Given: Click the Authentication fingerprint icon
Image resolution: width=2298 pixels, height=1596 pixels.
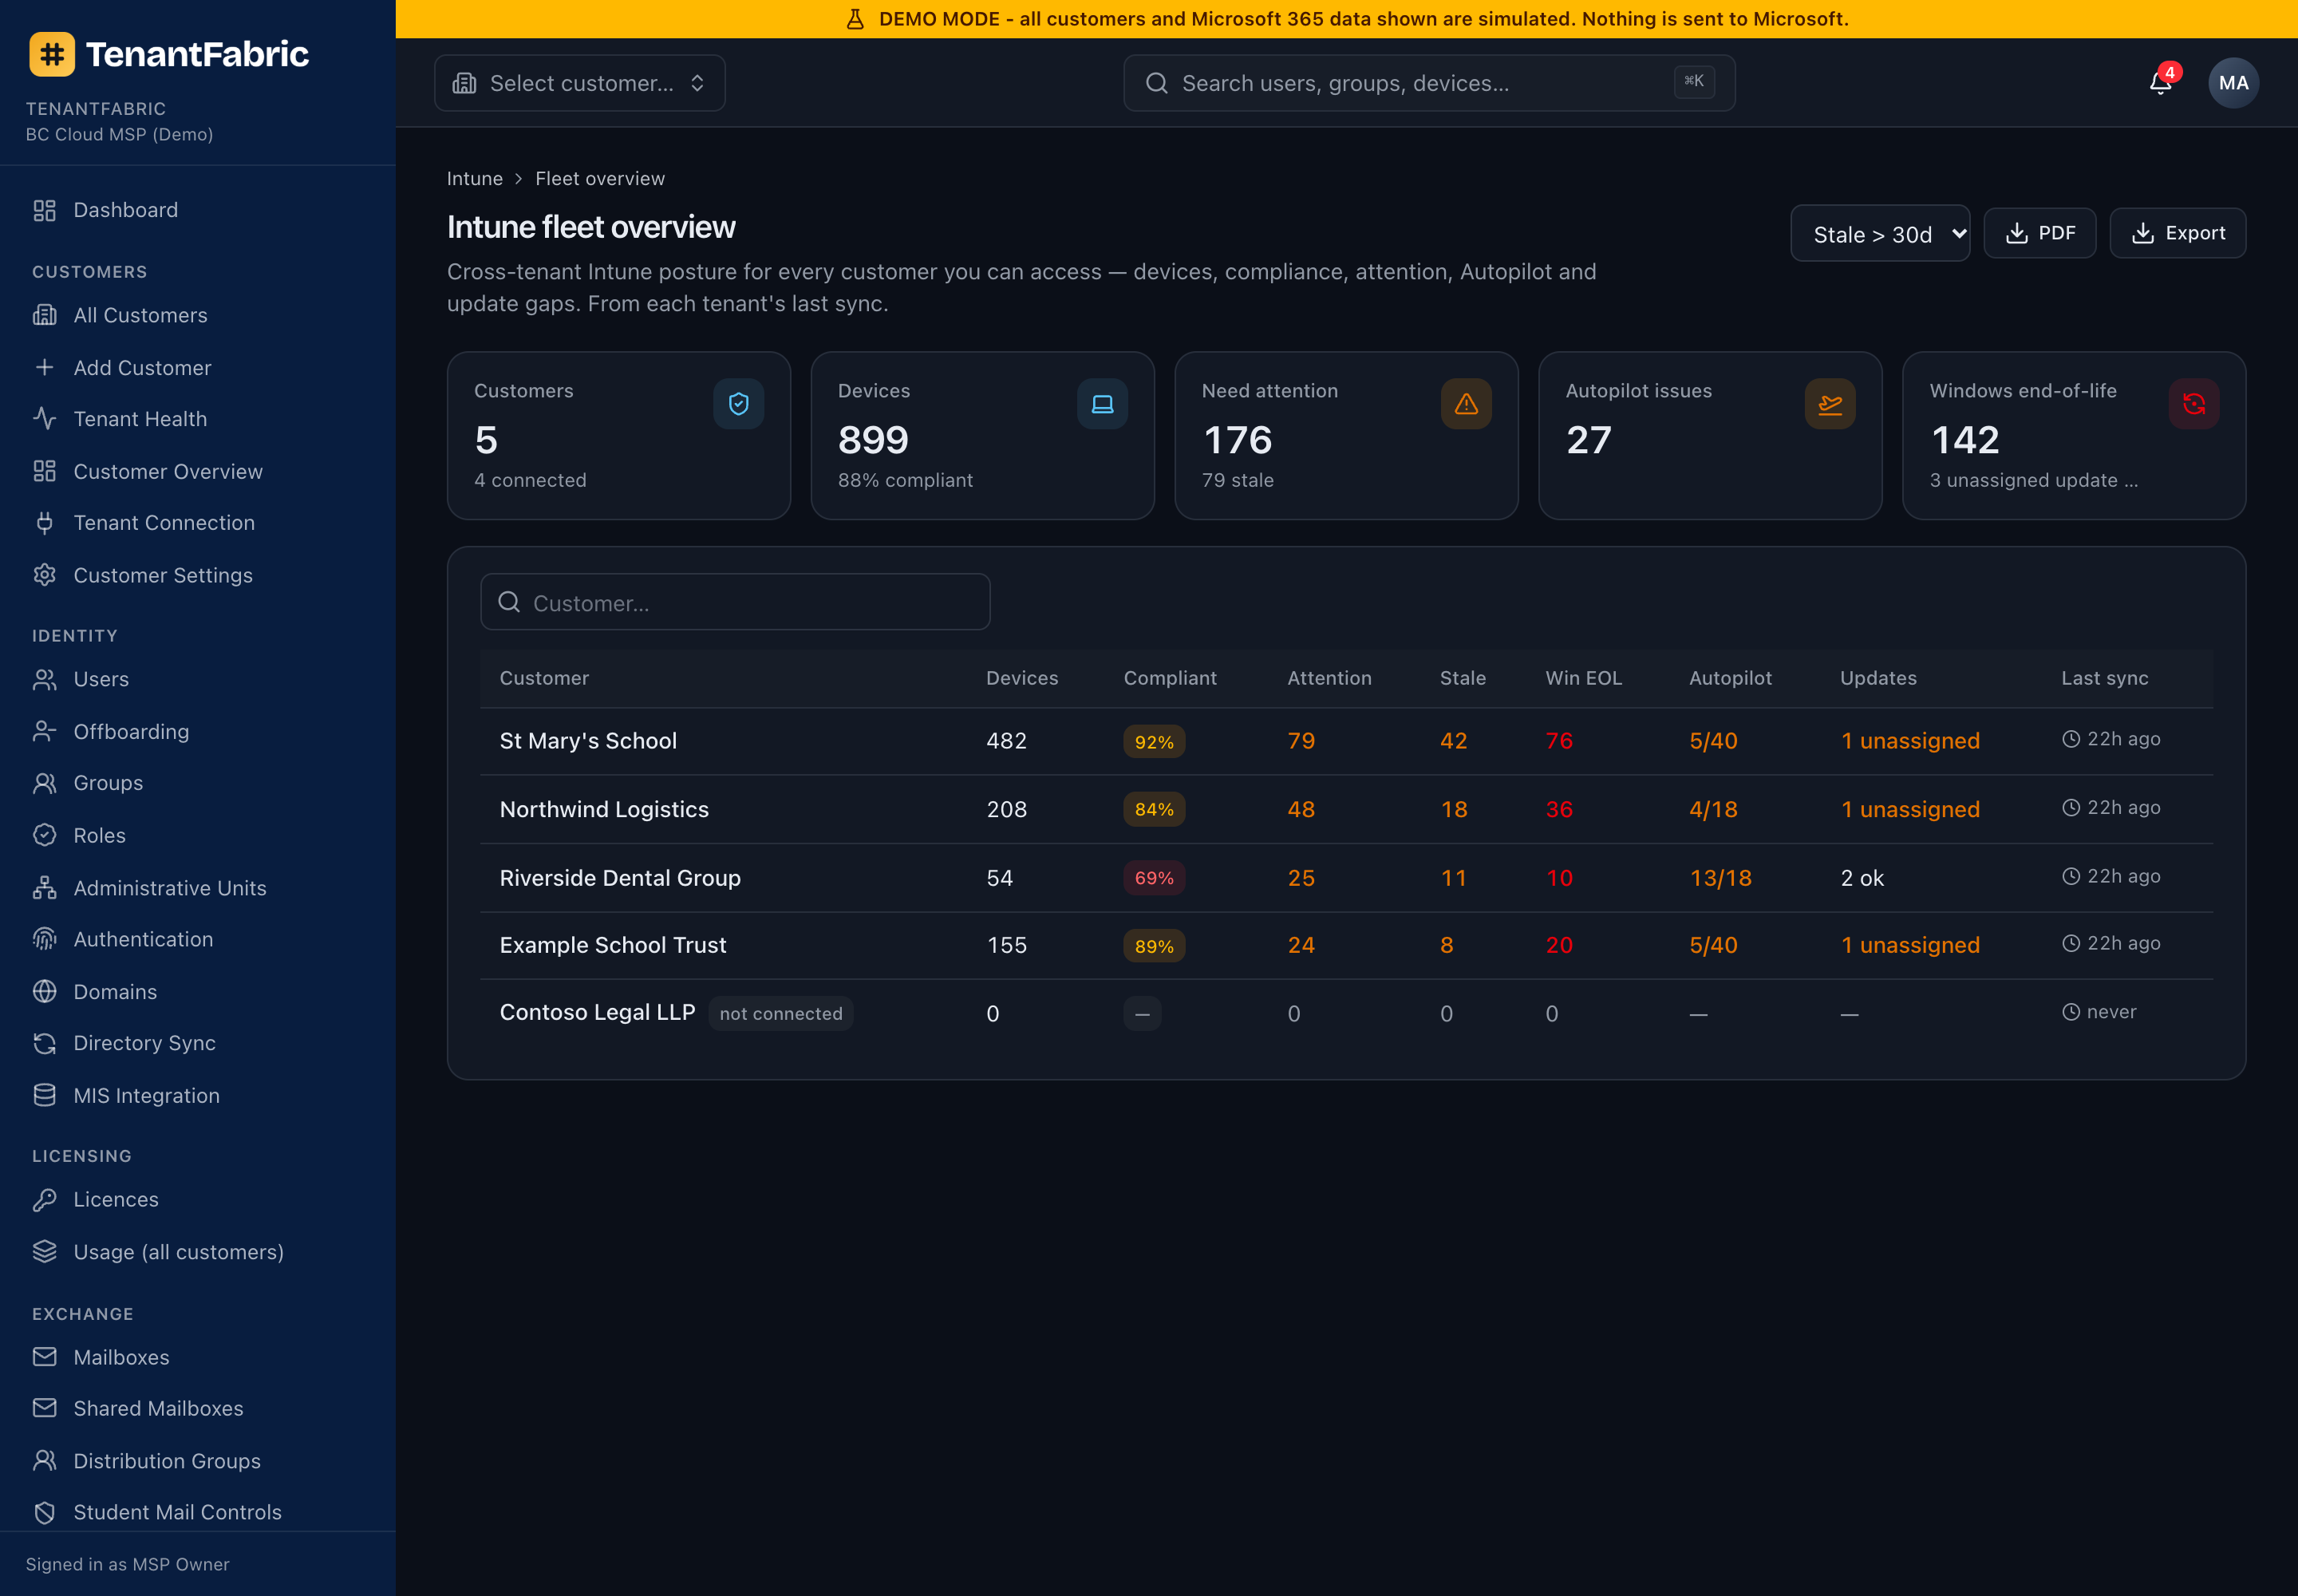Looking at the screenshot, I should tap(45, 939).
